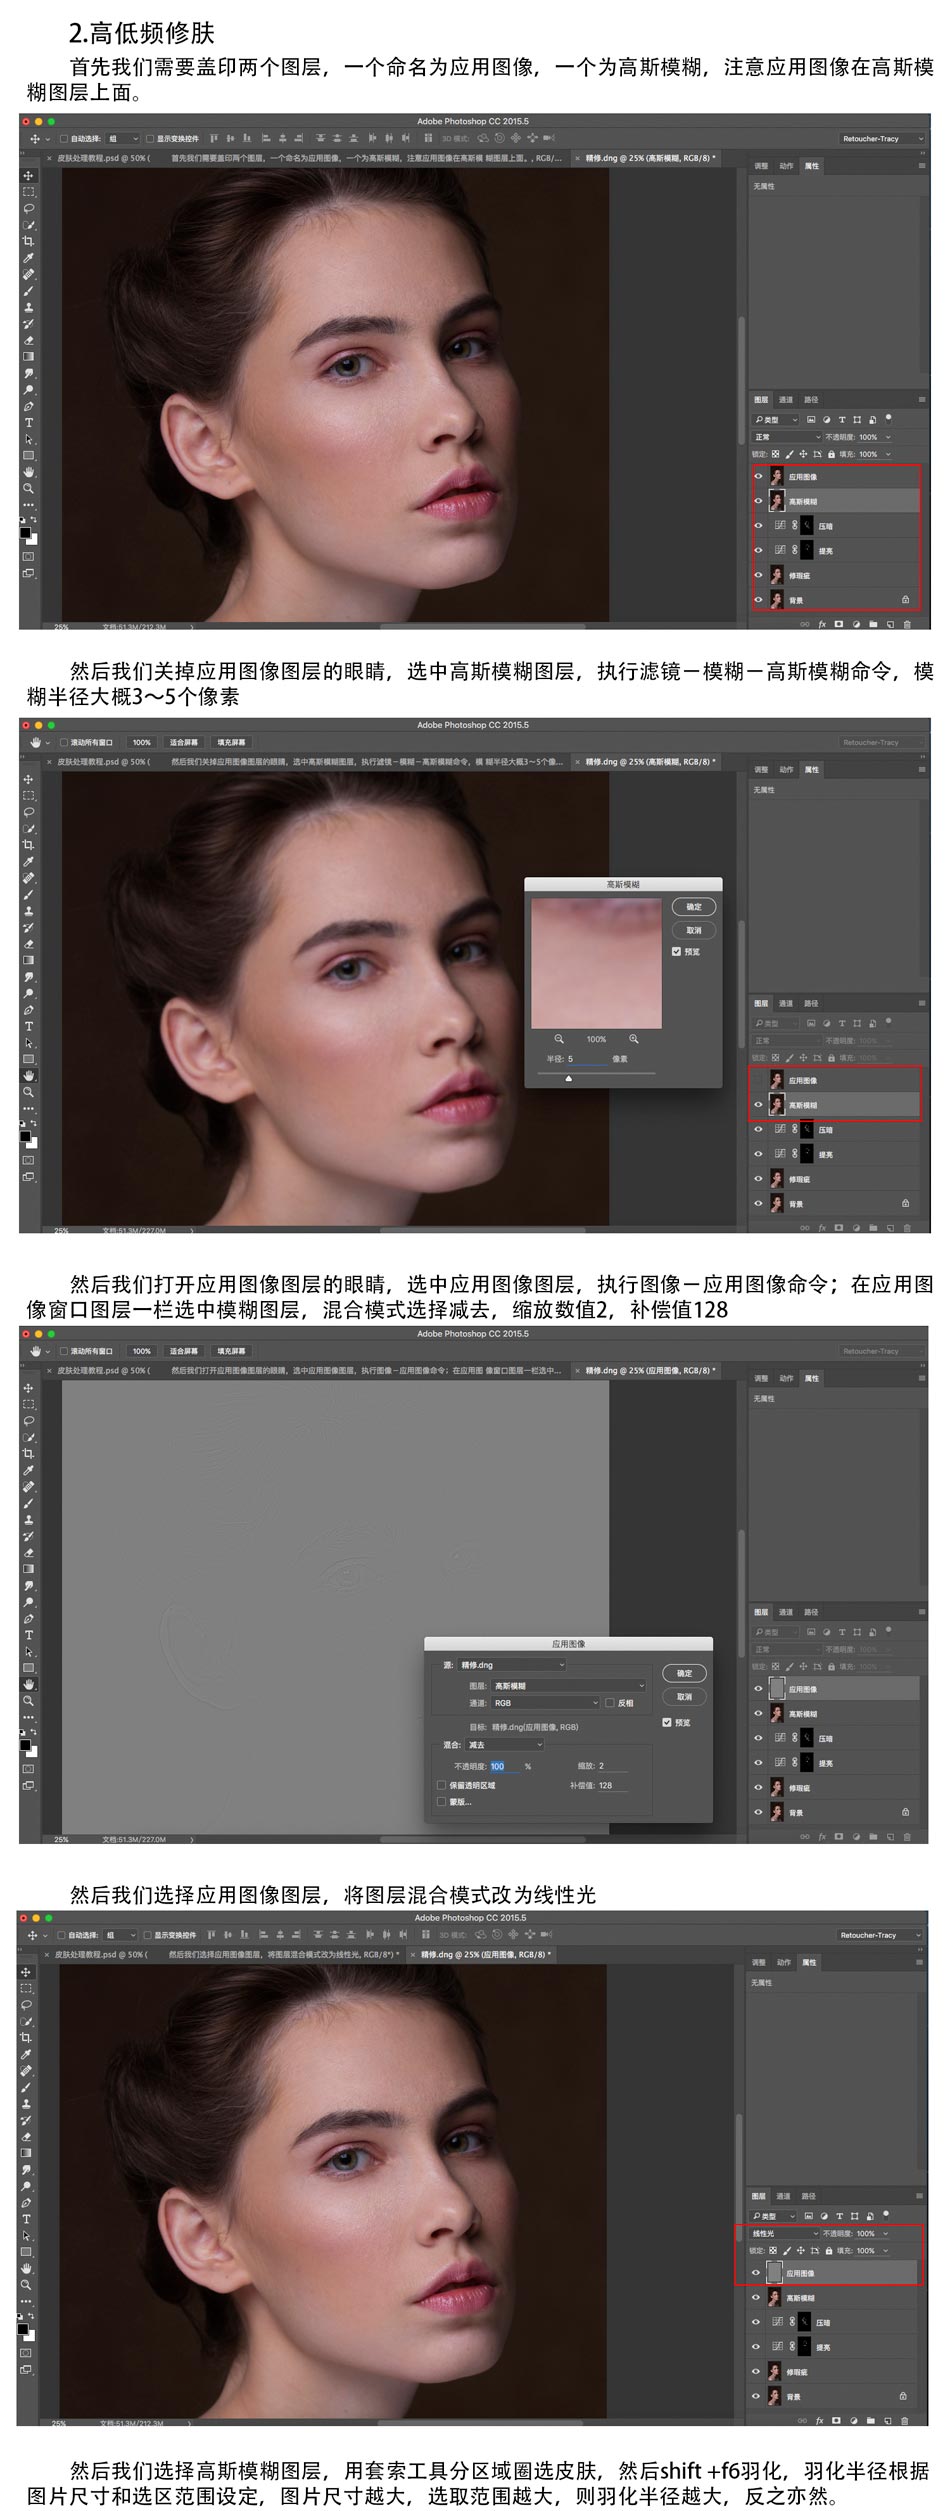Expand the 源 dropdown showing 精修.dng

512,1665
